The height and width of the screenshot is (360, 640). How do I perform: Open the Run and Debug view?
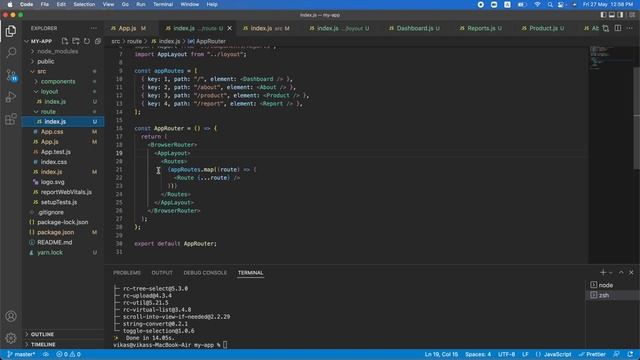[x=11, y=97]
